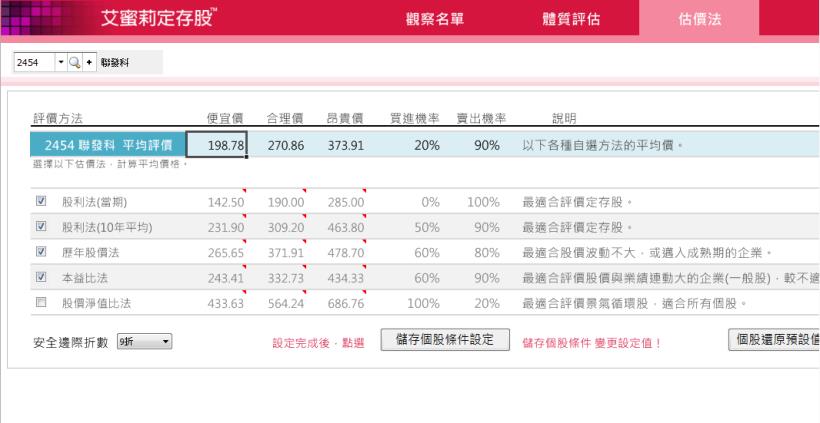Click the 合理價 column header
820x423 pixels.
pos(285,119)
